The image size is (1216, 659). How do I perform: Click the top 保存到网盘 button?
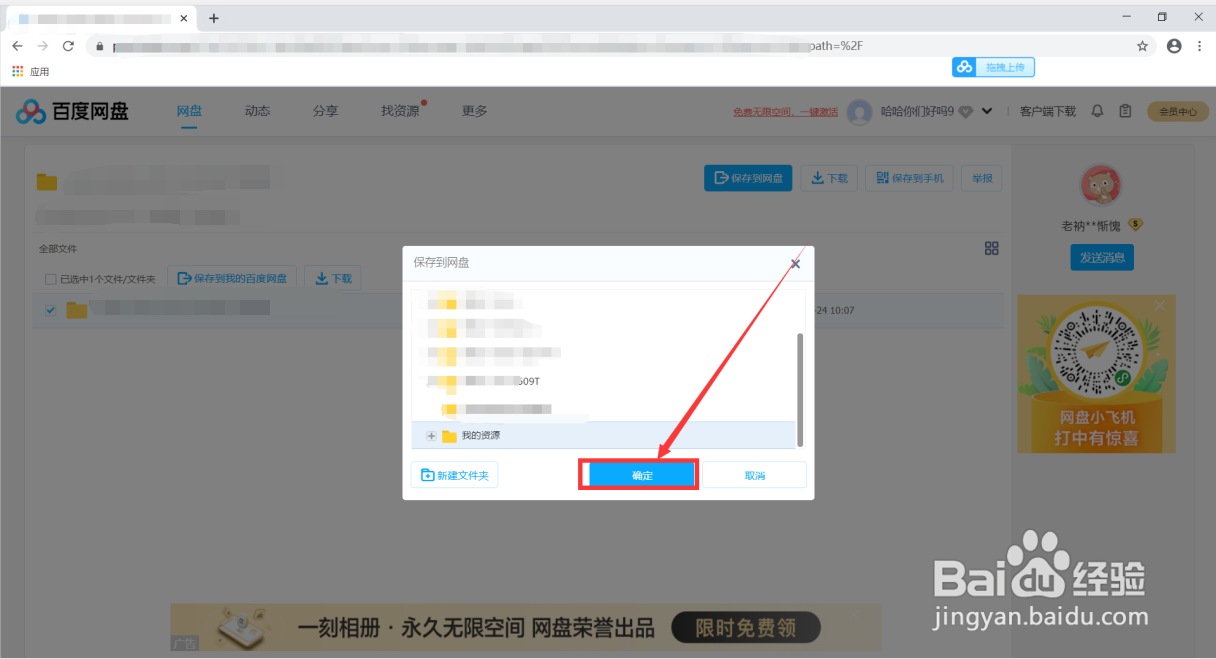[x=748, y=178]
